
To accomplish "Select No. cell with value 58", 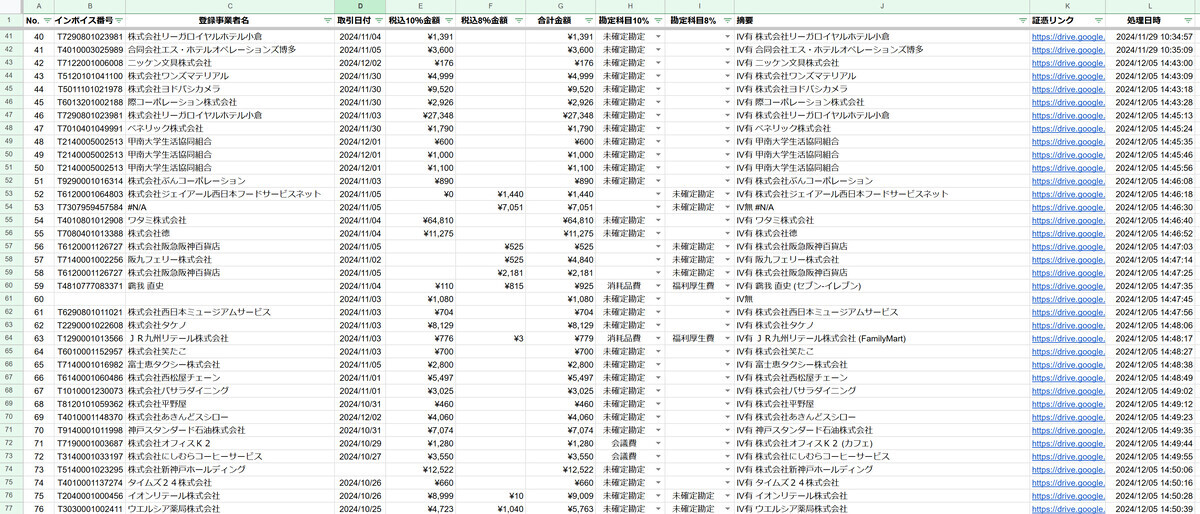I will (x=38, y=273).
